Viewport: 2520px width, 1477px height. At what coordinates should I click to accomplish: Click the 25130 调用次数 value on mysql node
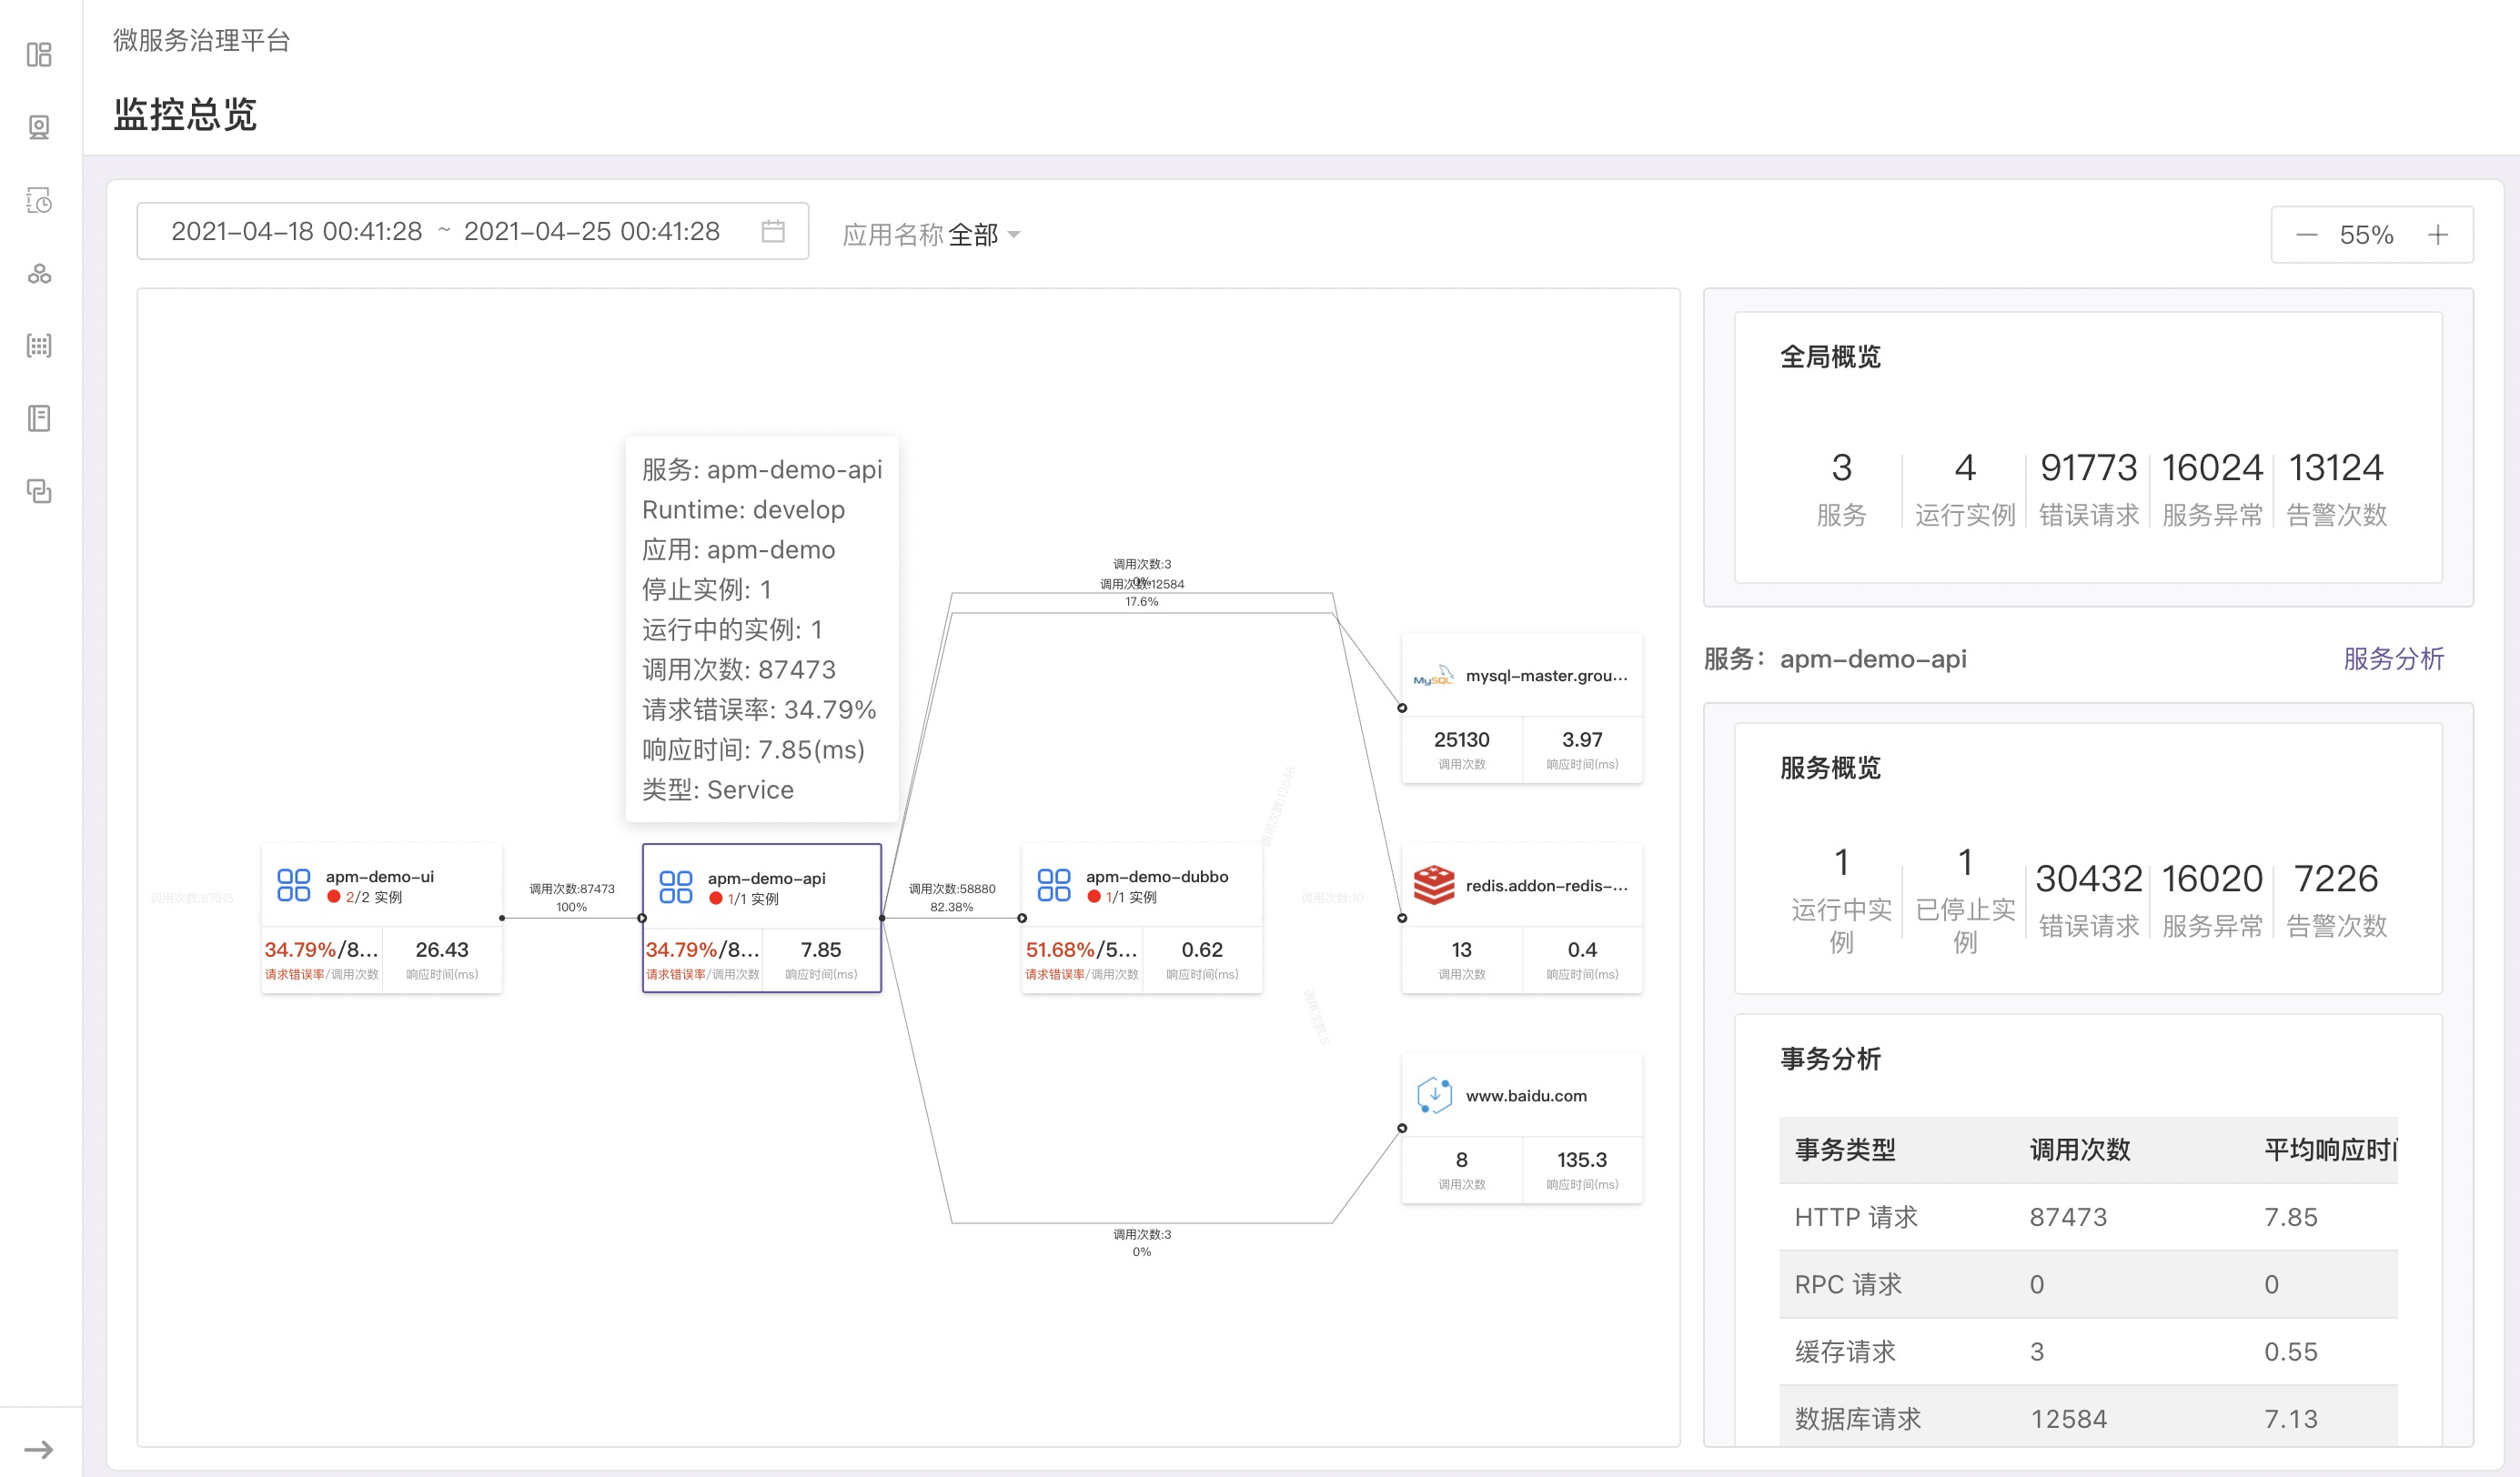click(x=1461, y=739)
